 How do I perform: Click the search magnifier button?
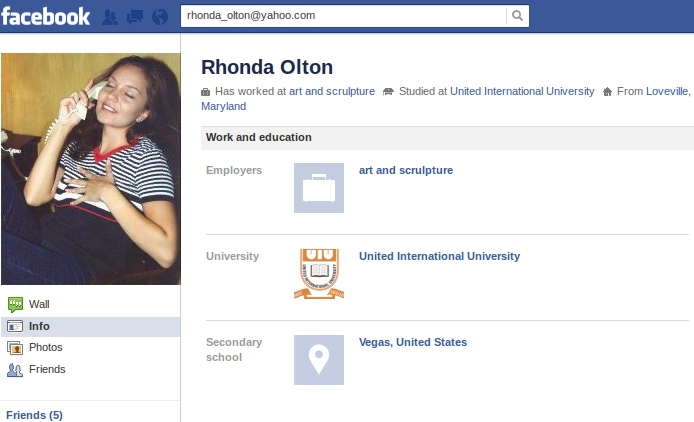[517, 16]
